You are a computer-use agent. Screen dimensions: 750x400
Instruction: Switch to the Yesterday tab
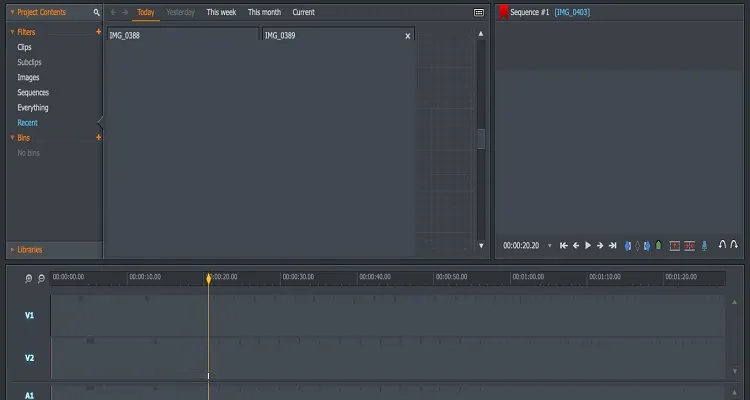[x=180, y=12]
